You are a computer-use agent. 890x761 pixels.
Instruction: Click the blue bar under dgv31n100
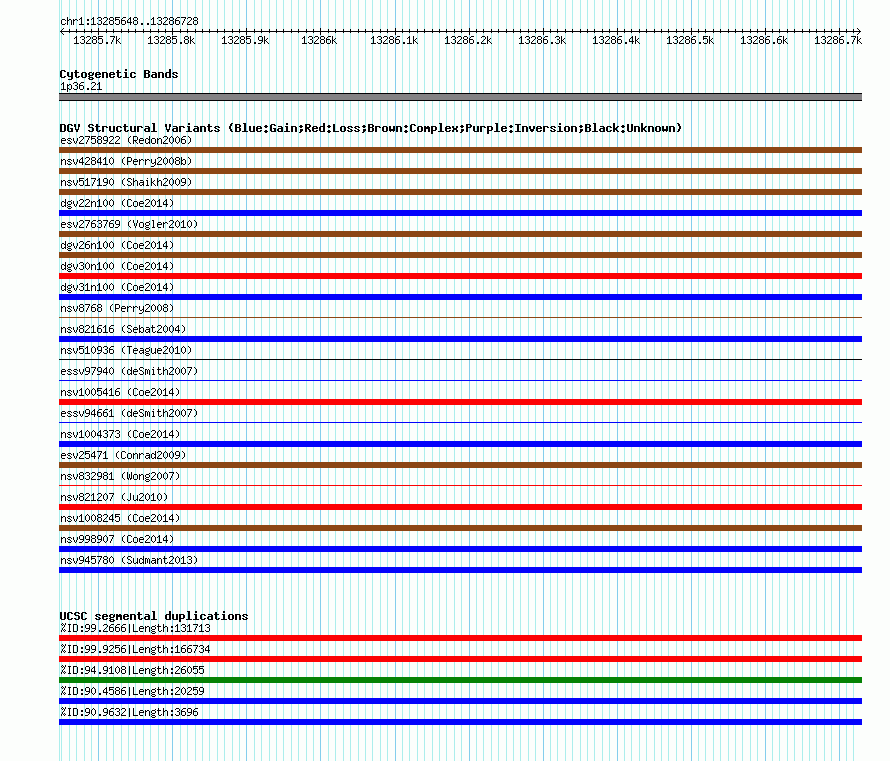[x=460, y=297]
